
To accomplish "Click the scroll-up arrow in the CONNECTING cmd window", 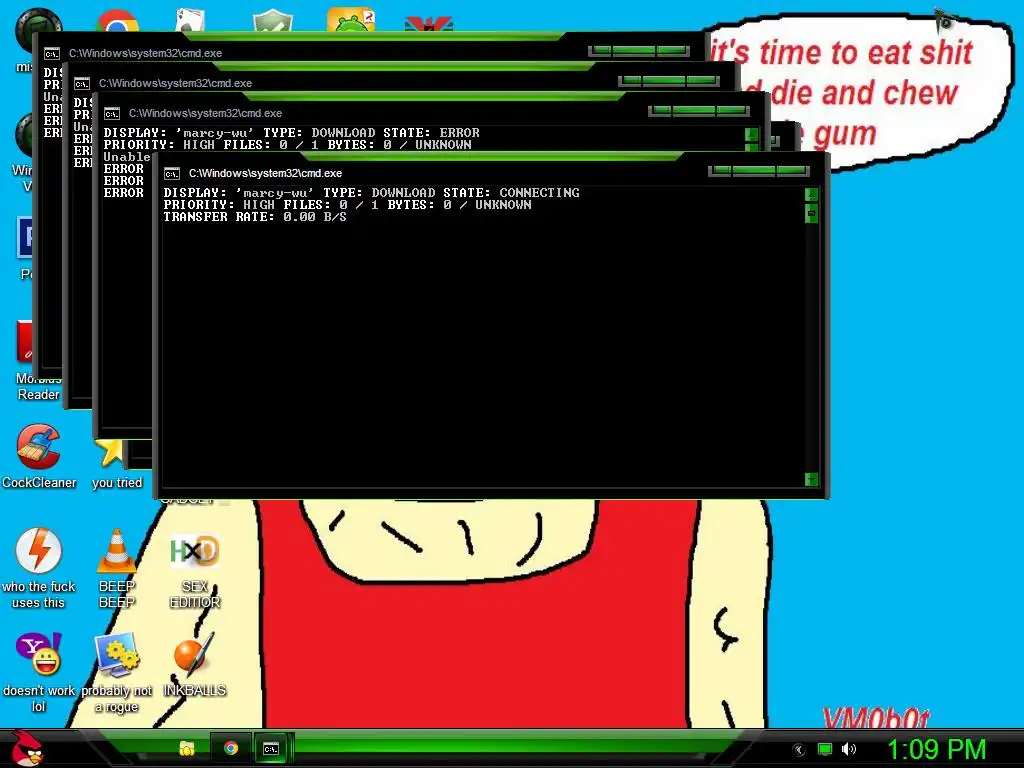I will coord(811,195).
